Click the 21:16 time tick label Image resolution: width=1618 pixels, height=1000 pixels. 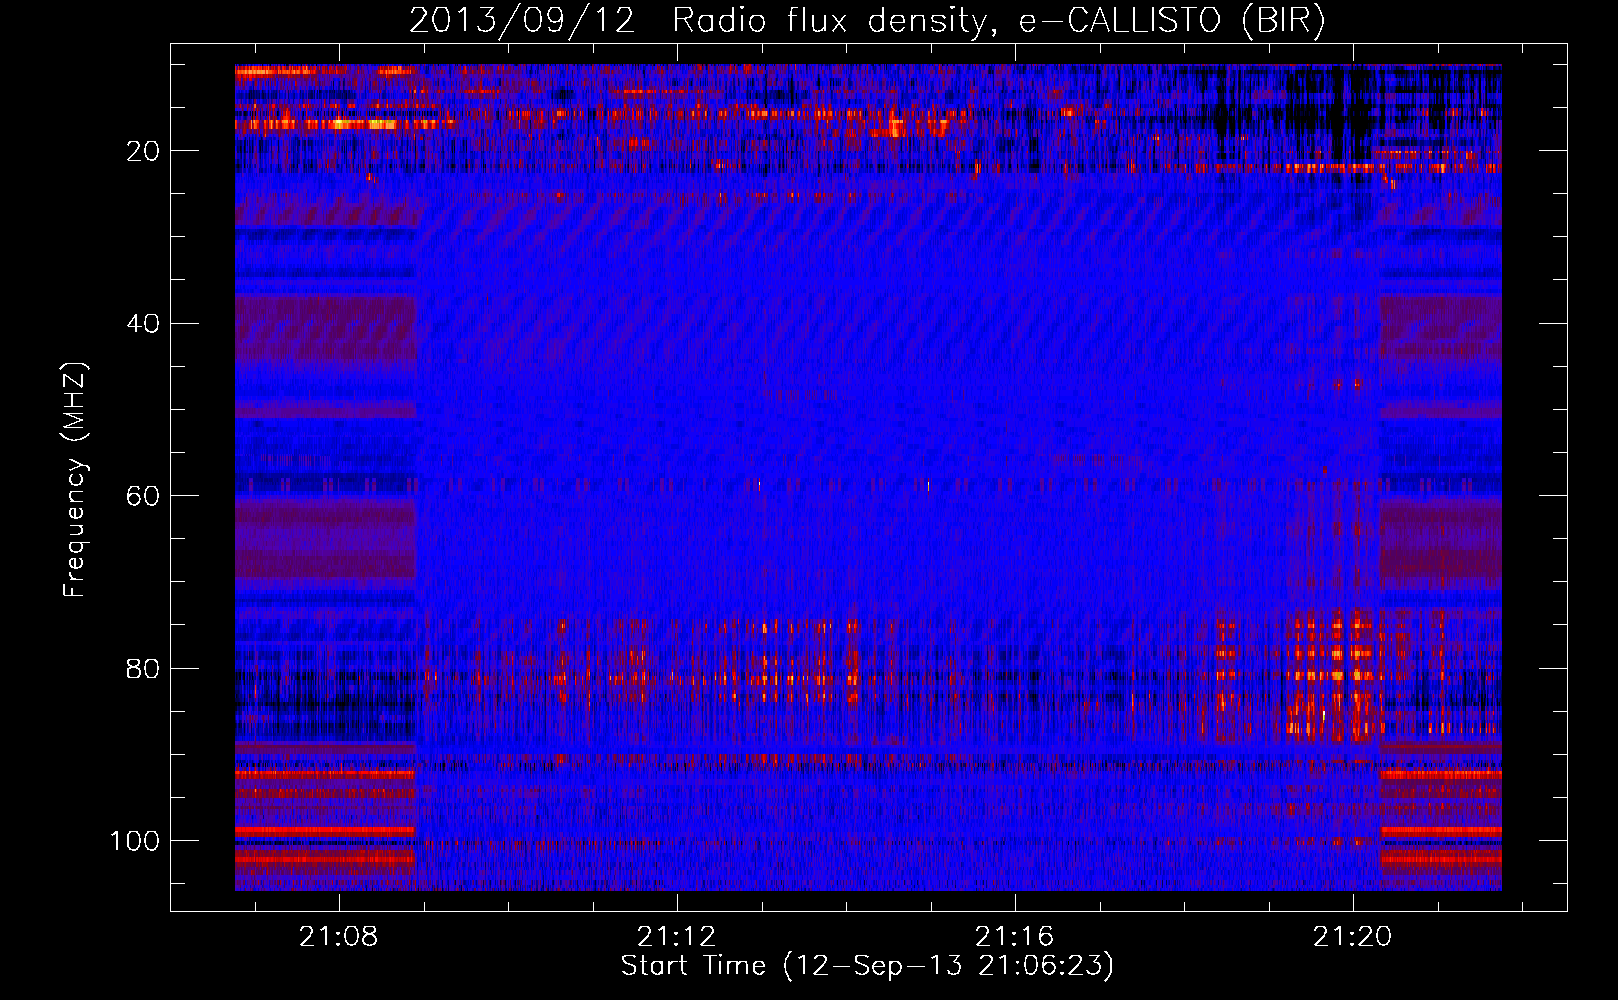tap(1015, 937)
